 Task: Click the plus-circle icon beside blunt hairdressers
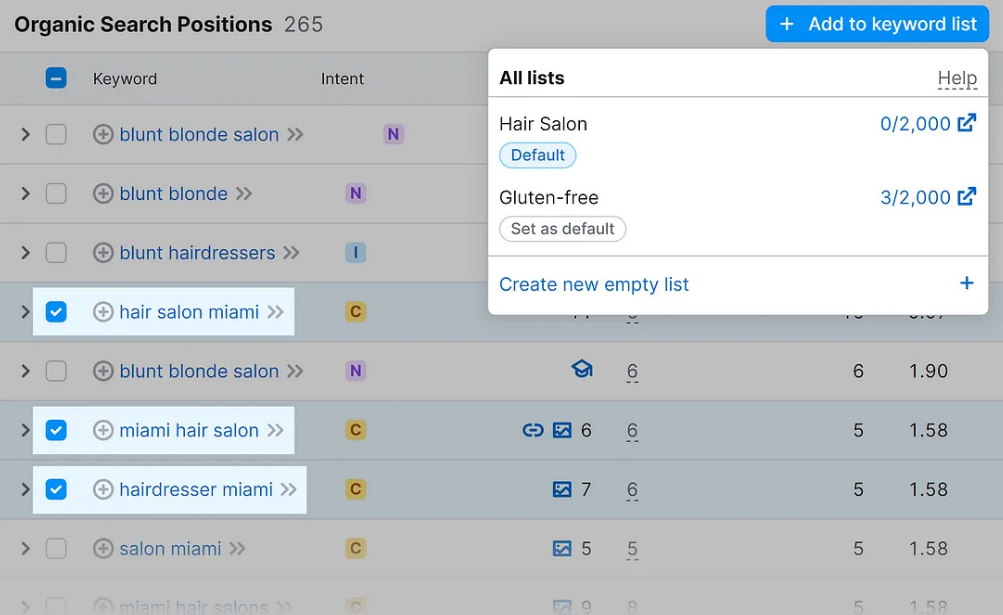(x=103, y=253)
